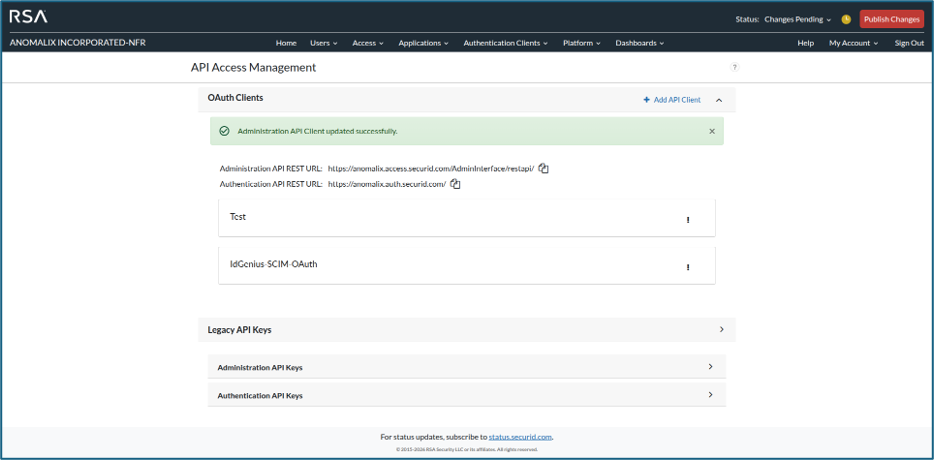Copy the Authentication API REST URL
This screenshot has width=934, height=460.
(x=456, y=184)
